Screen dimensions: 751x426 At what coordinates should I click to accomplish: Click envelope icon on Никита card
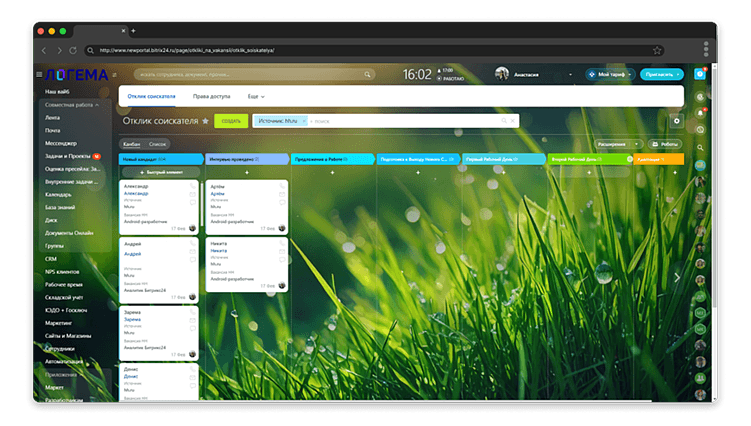(x=282, y=252)
